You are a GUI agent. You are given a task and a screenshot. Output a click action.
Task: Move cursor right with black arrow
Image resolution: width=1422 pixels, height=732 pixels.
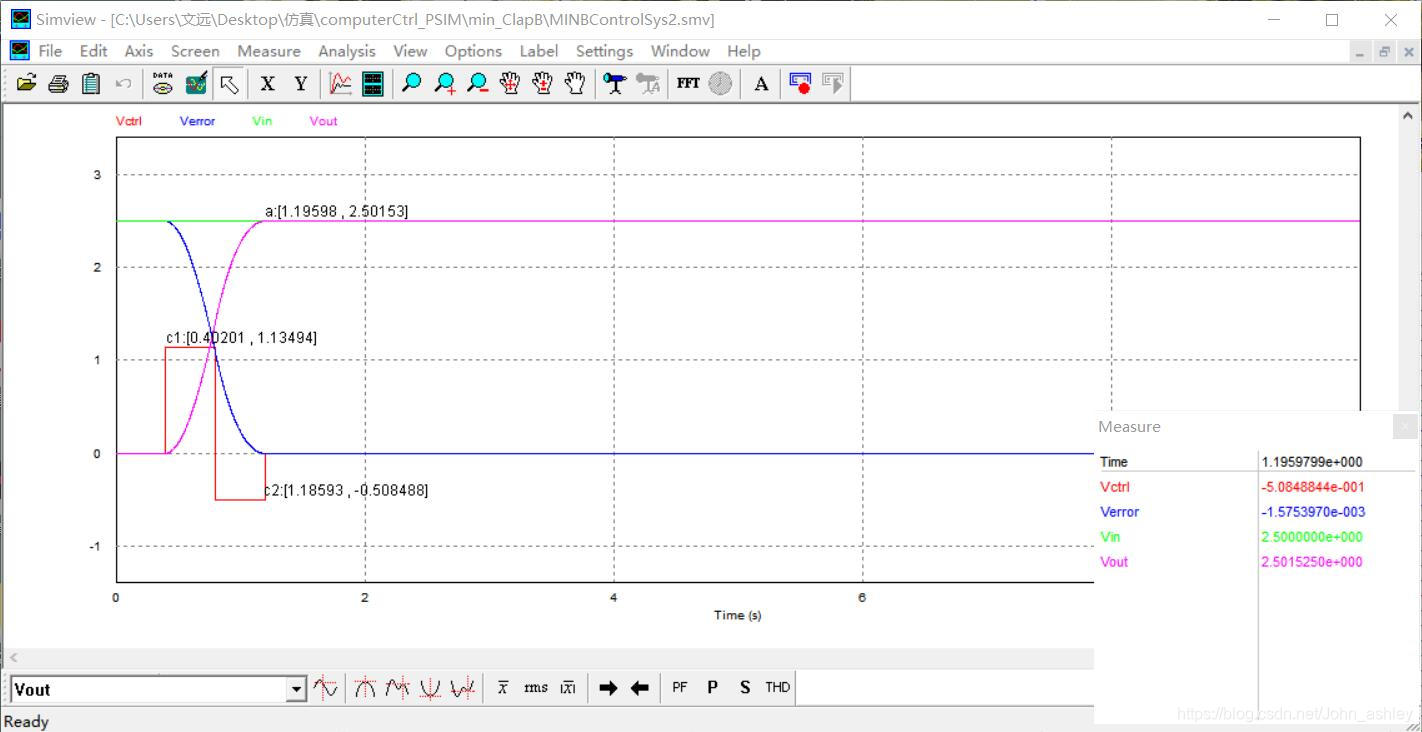pyautogui.click(x=608, y=688)
